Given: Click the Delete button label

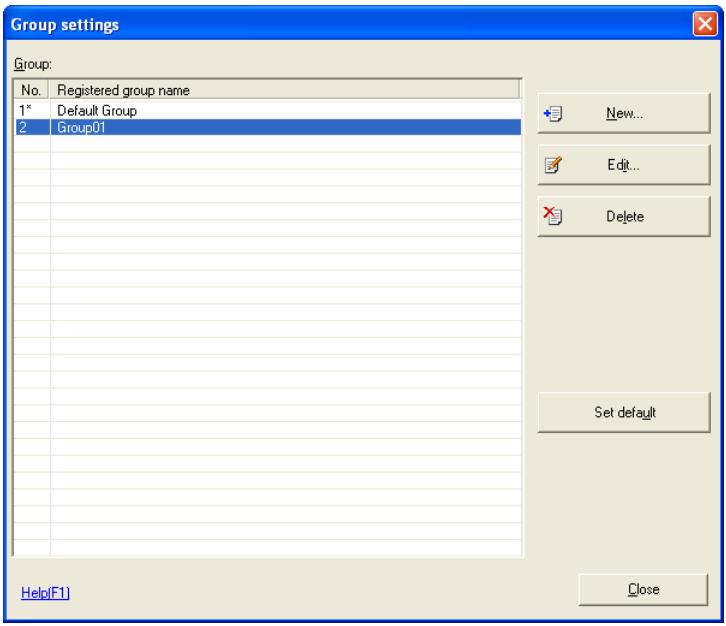Looking at the screenshot, I should 625,216.
